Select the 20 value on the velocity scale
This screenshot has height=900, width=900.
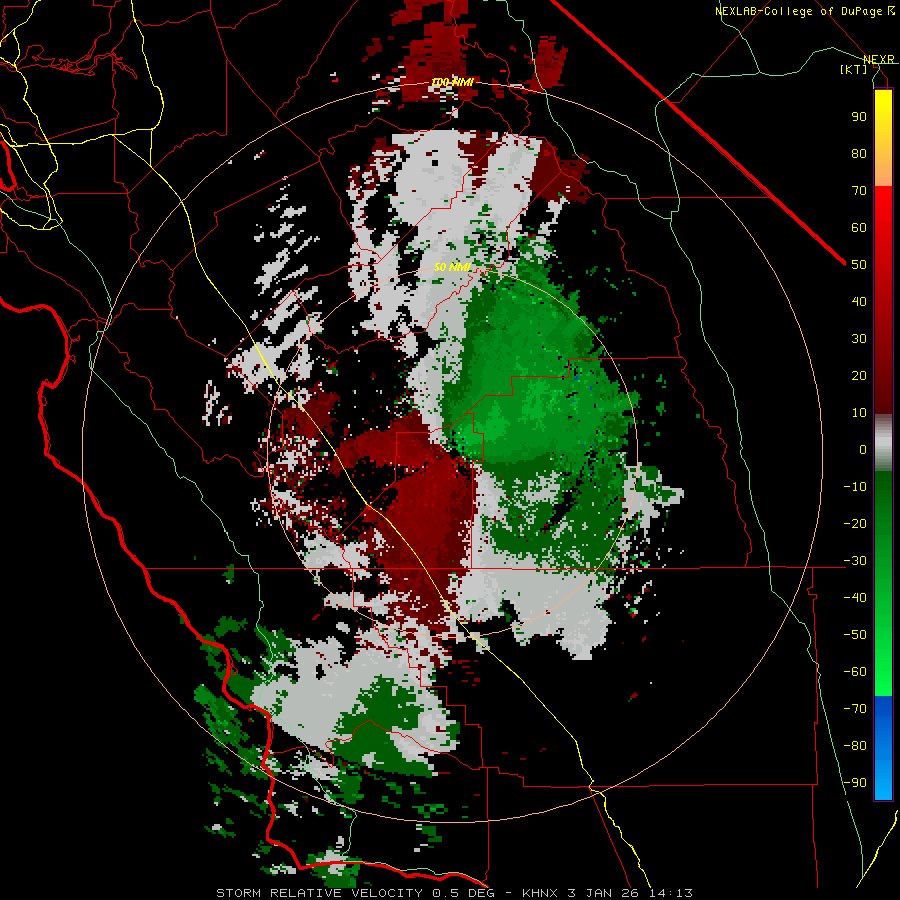click(859, 375)
